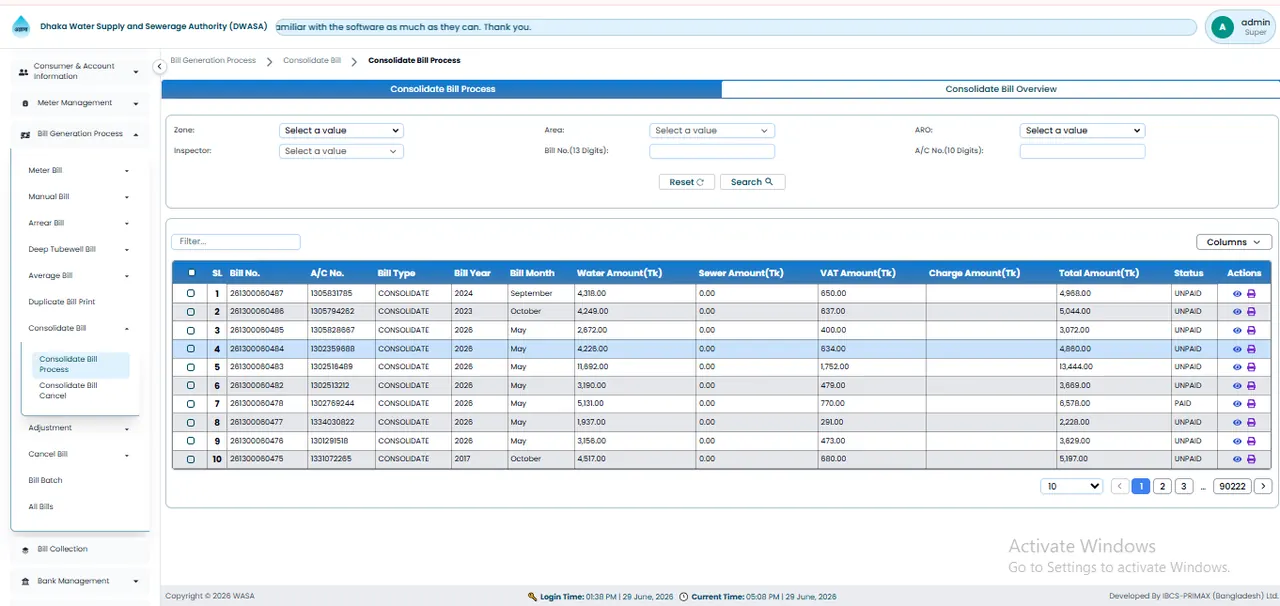
Task: Print bill 261300060477 using printer icon
Action: (1251, 423)
